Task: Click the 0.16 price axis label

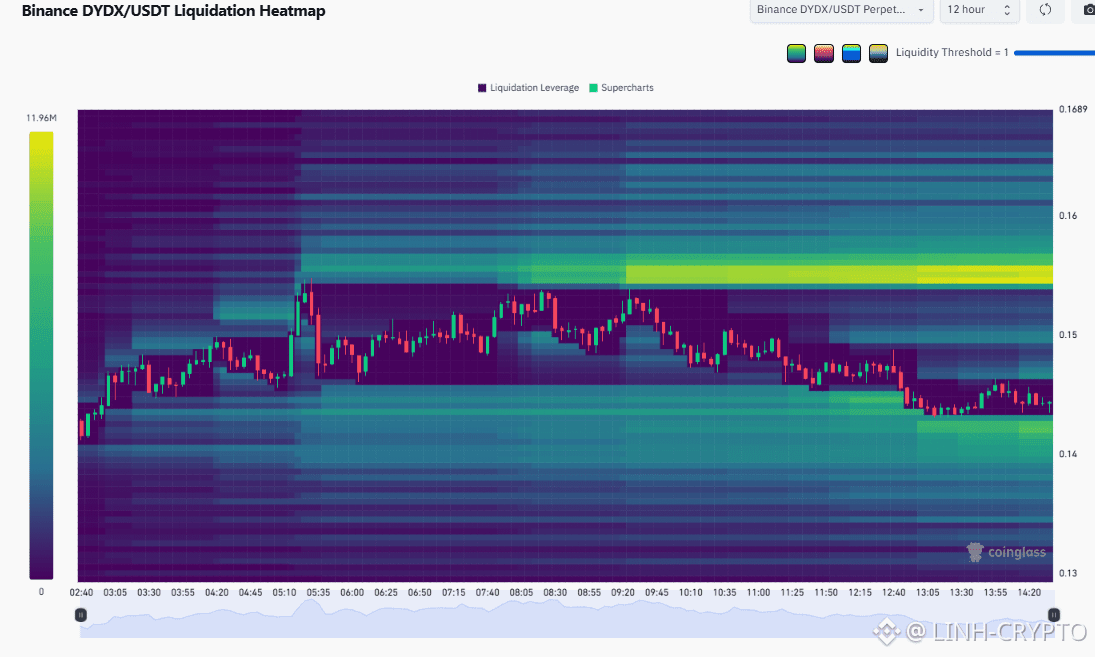Action: click(x=1068, y=216)
